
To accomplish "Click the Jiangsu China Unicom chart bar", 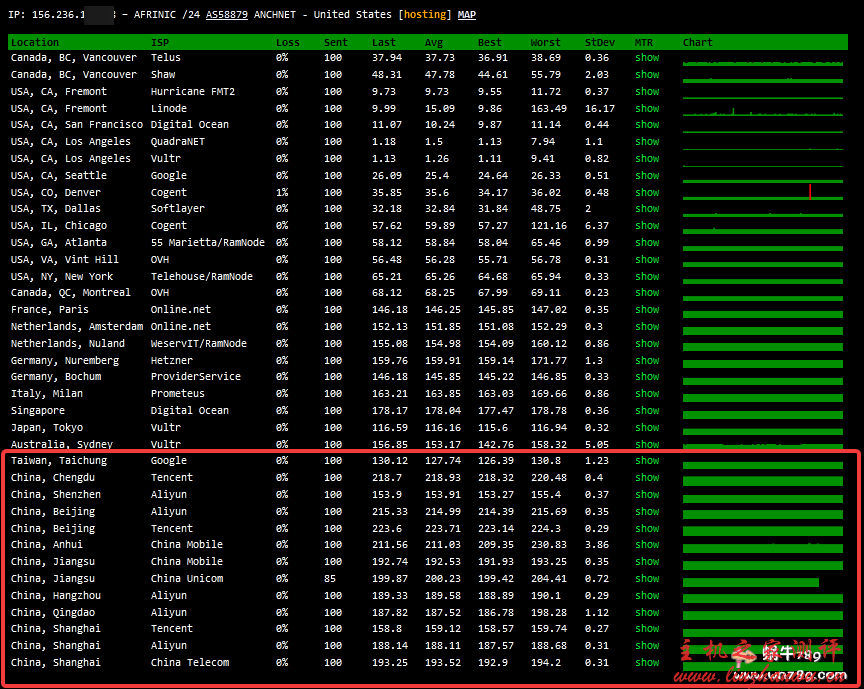I will 750,581.
